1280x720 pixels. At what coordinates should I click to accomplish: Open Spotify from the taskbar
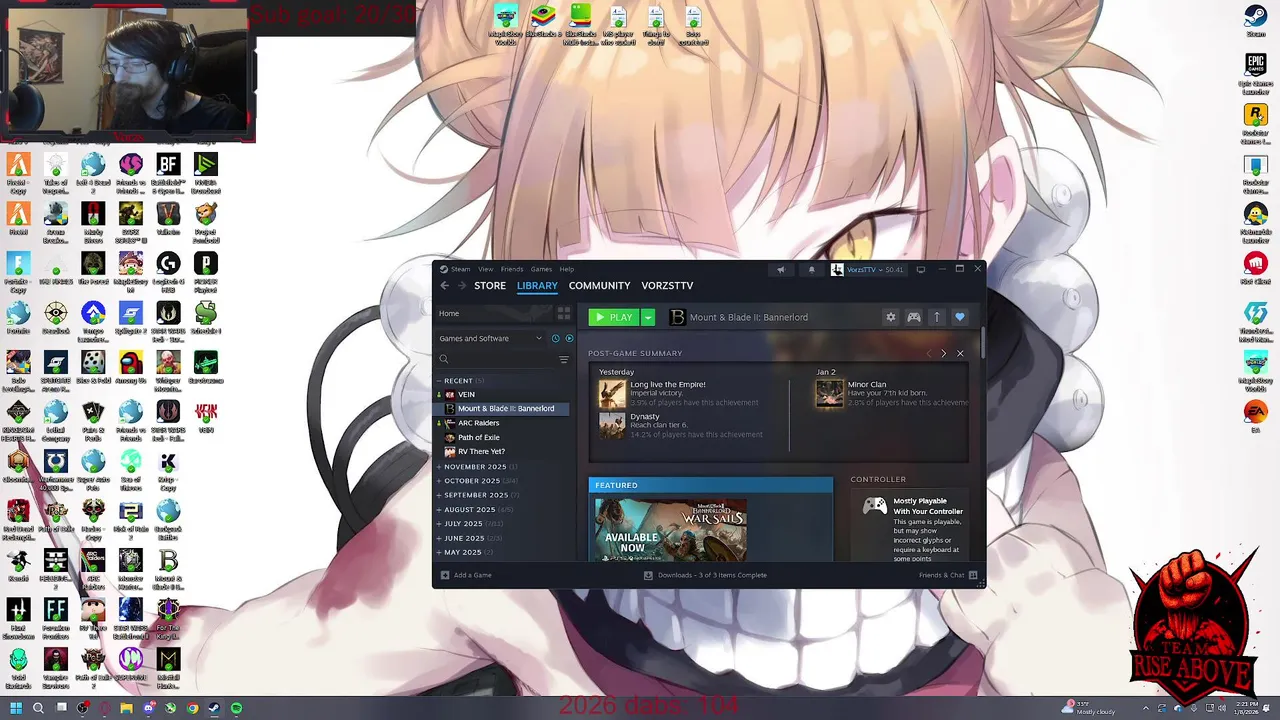click(x=236, y=708)
